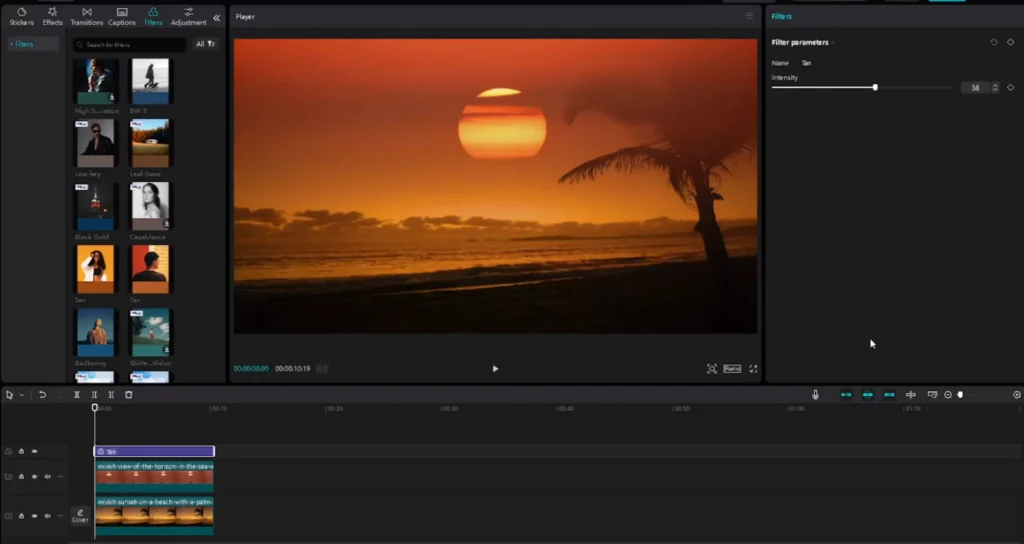Download the High Saturation filter
This screenshot has height=544, width=1024.
112,97
